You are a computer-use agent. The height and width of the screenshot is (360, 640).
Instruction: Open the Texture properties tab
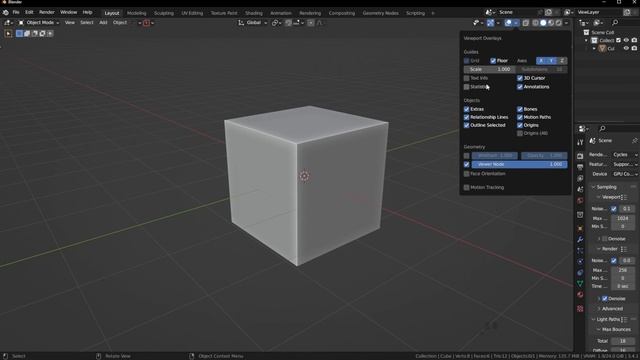click(x=580, y=309)
